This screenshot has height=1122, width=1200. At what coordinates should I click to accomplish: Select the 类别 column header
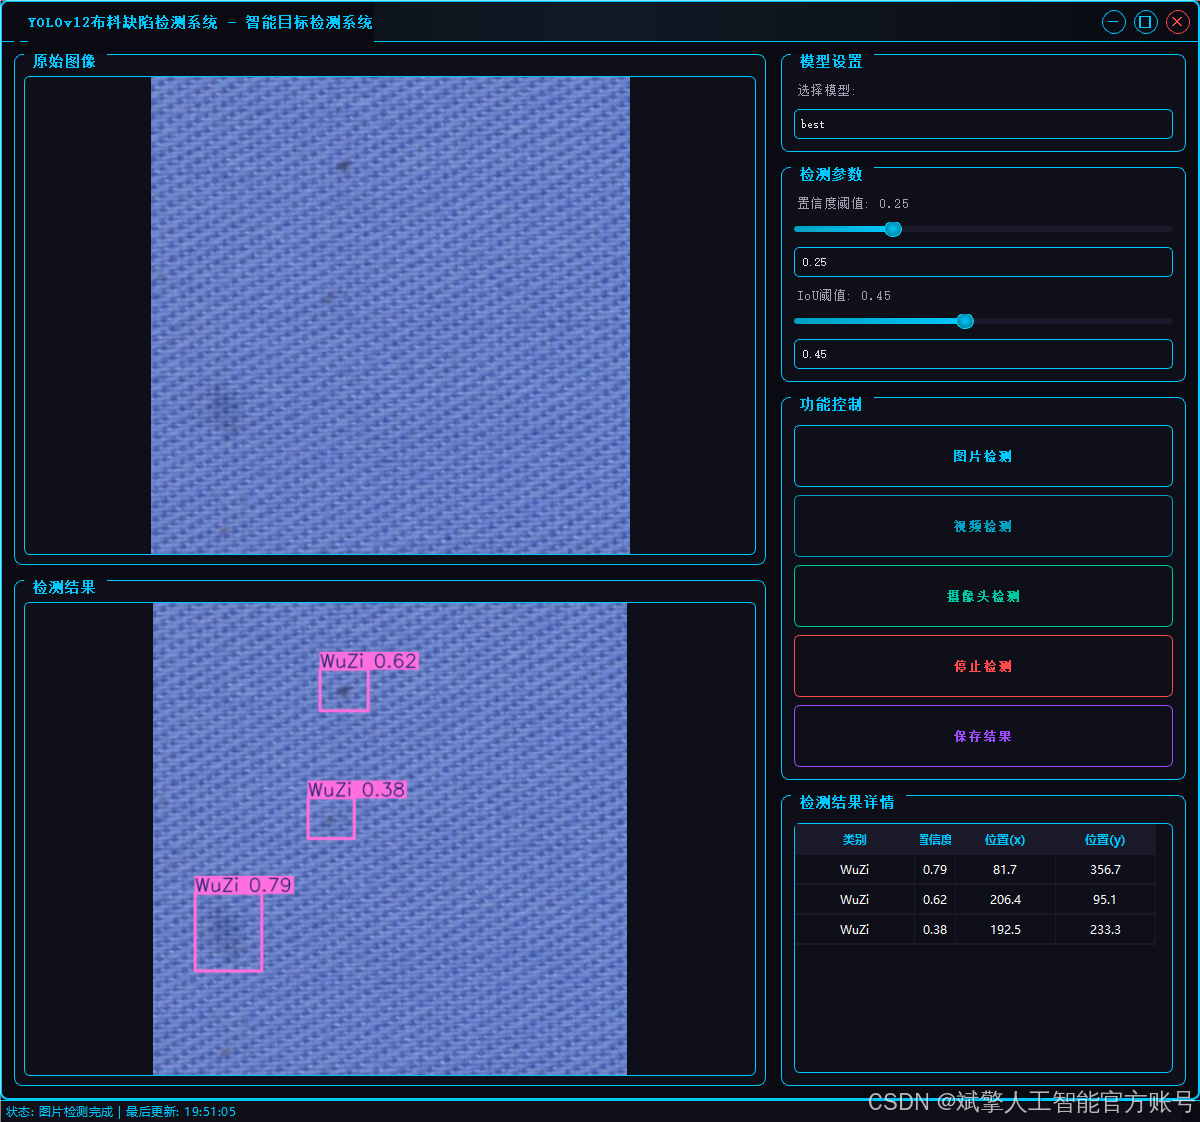(x=855, y=840)
